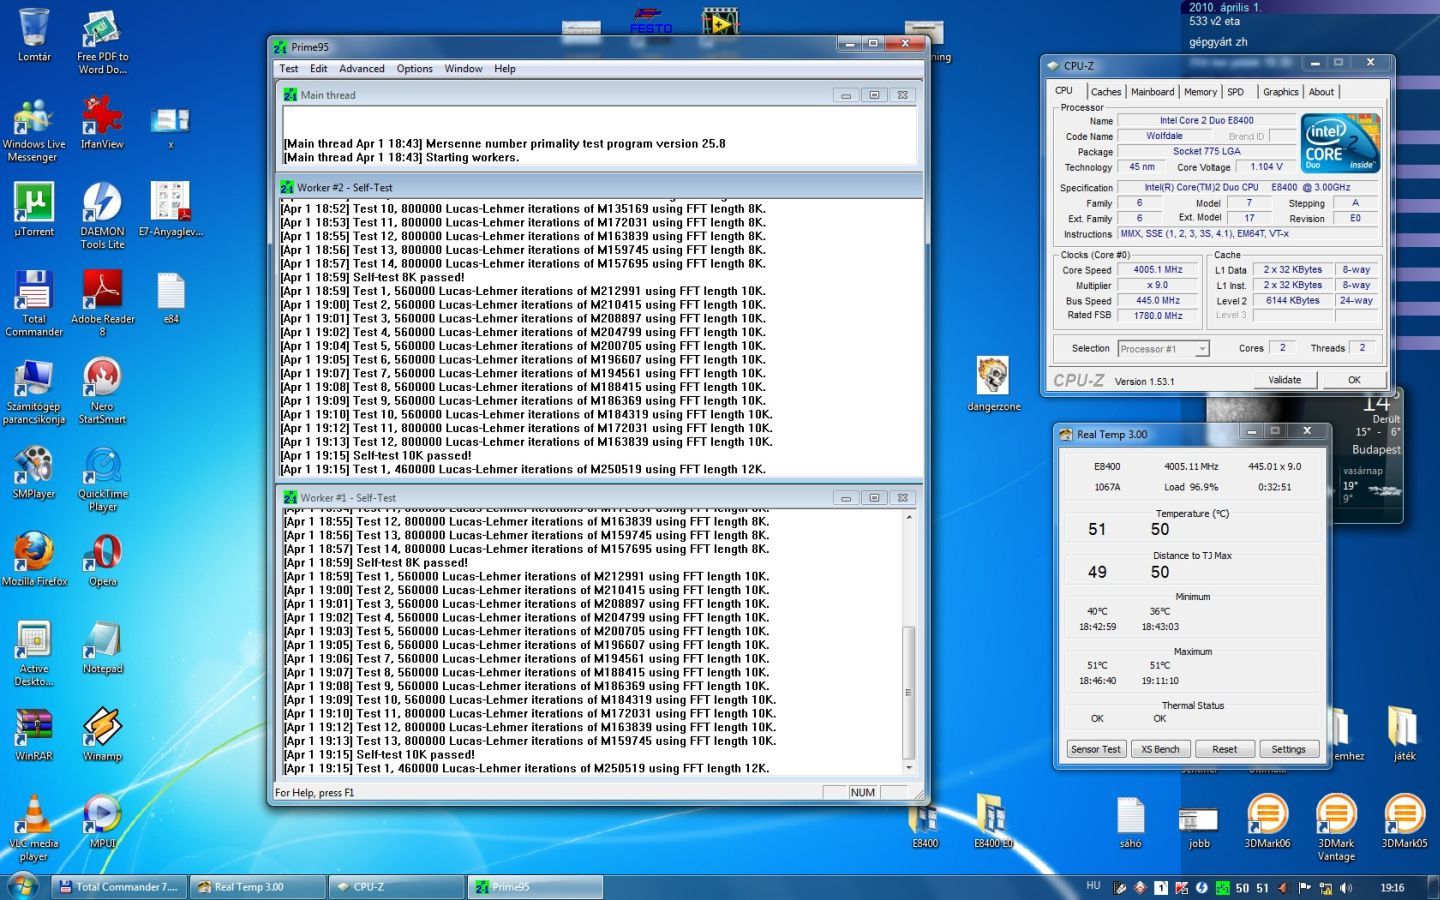The width and height of the screenshot is (1440, 900).
Task: Switch to CPU-Z Mainboard tab
Action: coord(1152,92)
